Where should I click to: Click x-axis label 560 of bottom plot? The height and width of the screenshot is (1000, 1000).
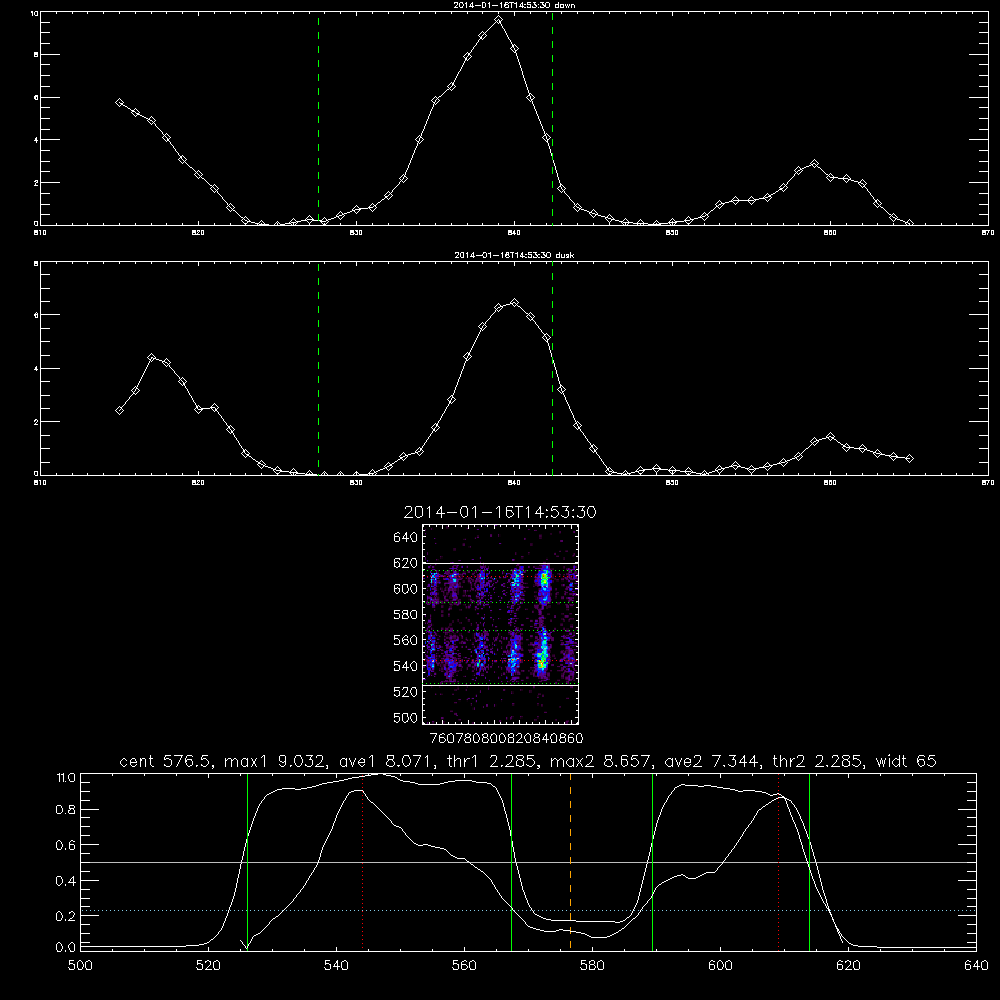464,965
